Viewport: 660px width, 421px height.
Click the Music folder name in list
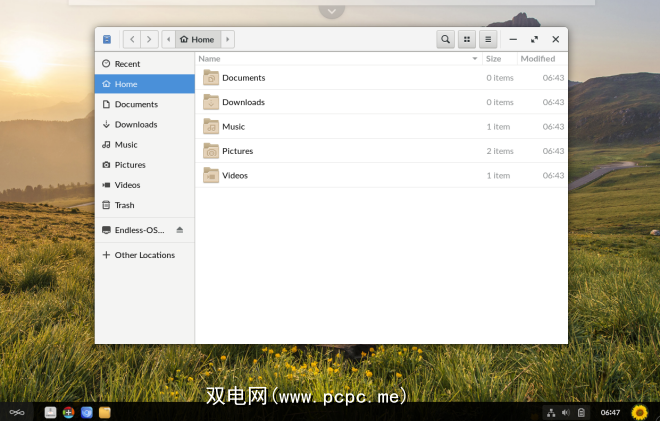pyautogui.click(x=234, y=127)
